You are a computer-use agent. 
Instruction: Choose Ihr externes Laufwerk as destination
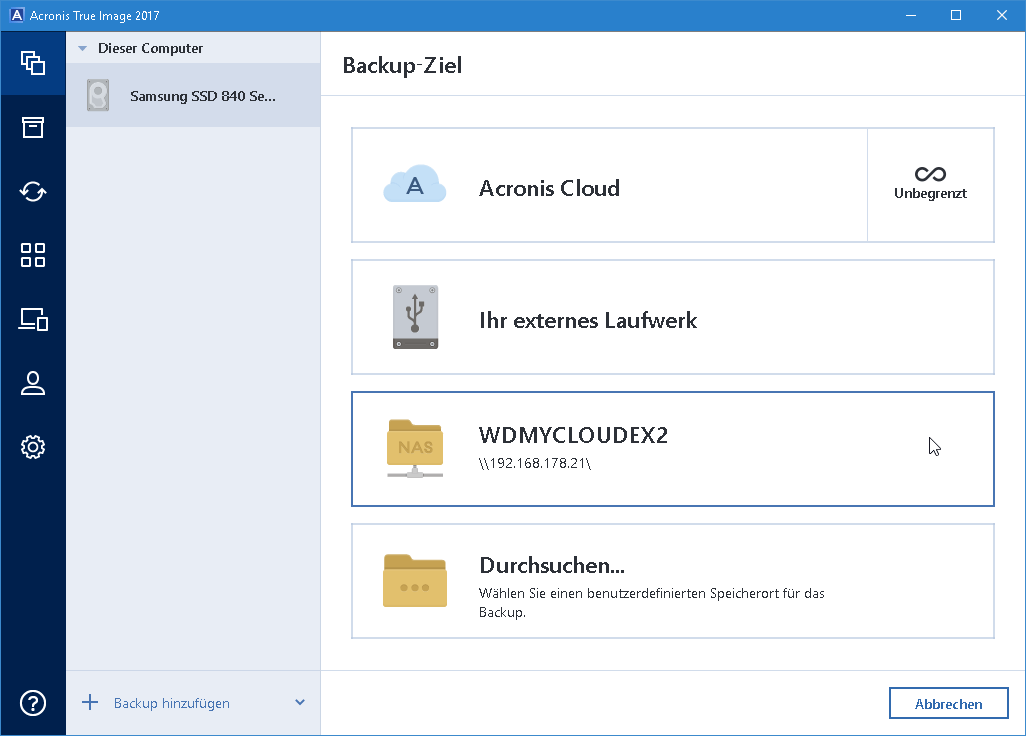click(x=673, y=317)
